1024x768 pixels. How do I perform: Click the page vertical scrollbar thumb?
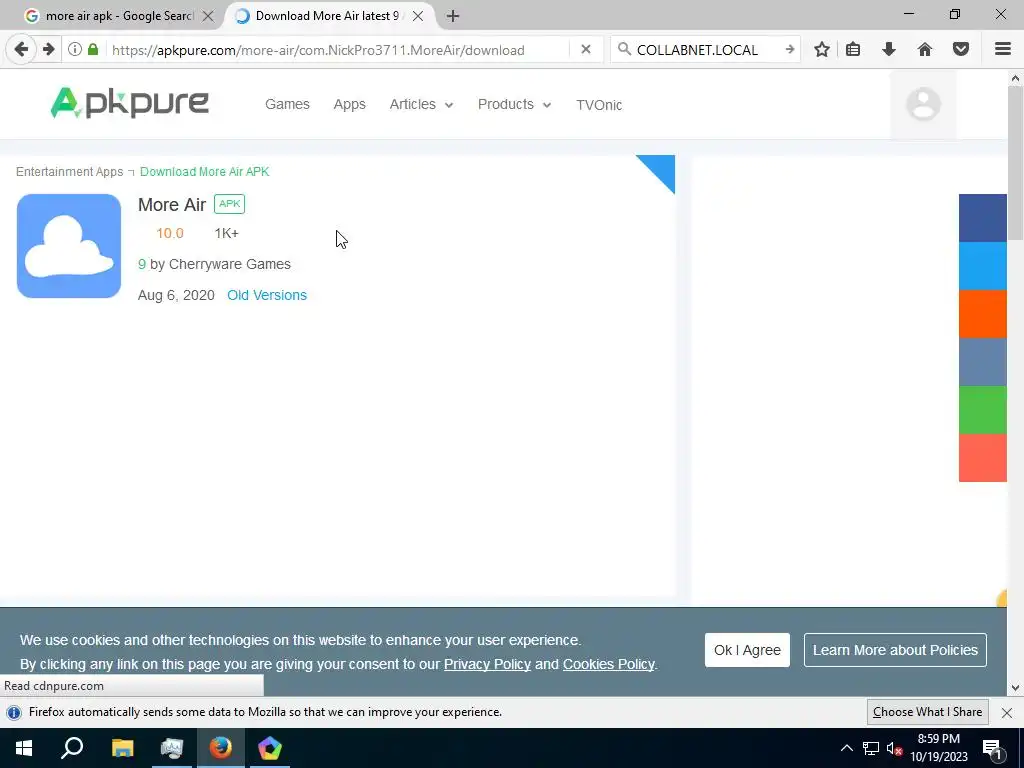pos(1015,163)
